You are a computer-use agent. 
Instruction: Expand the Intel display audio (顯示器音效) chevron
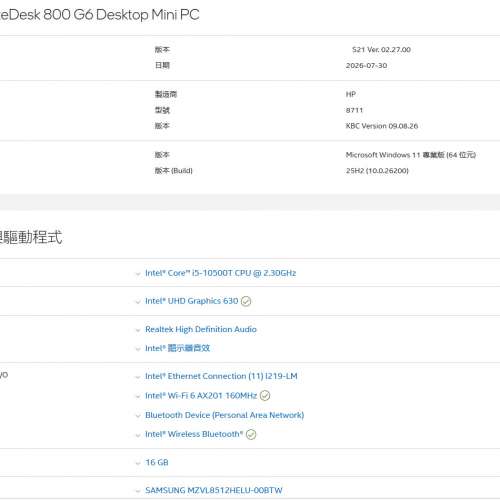coord(138,349)
